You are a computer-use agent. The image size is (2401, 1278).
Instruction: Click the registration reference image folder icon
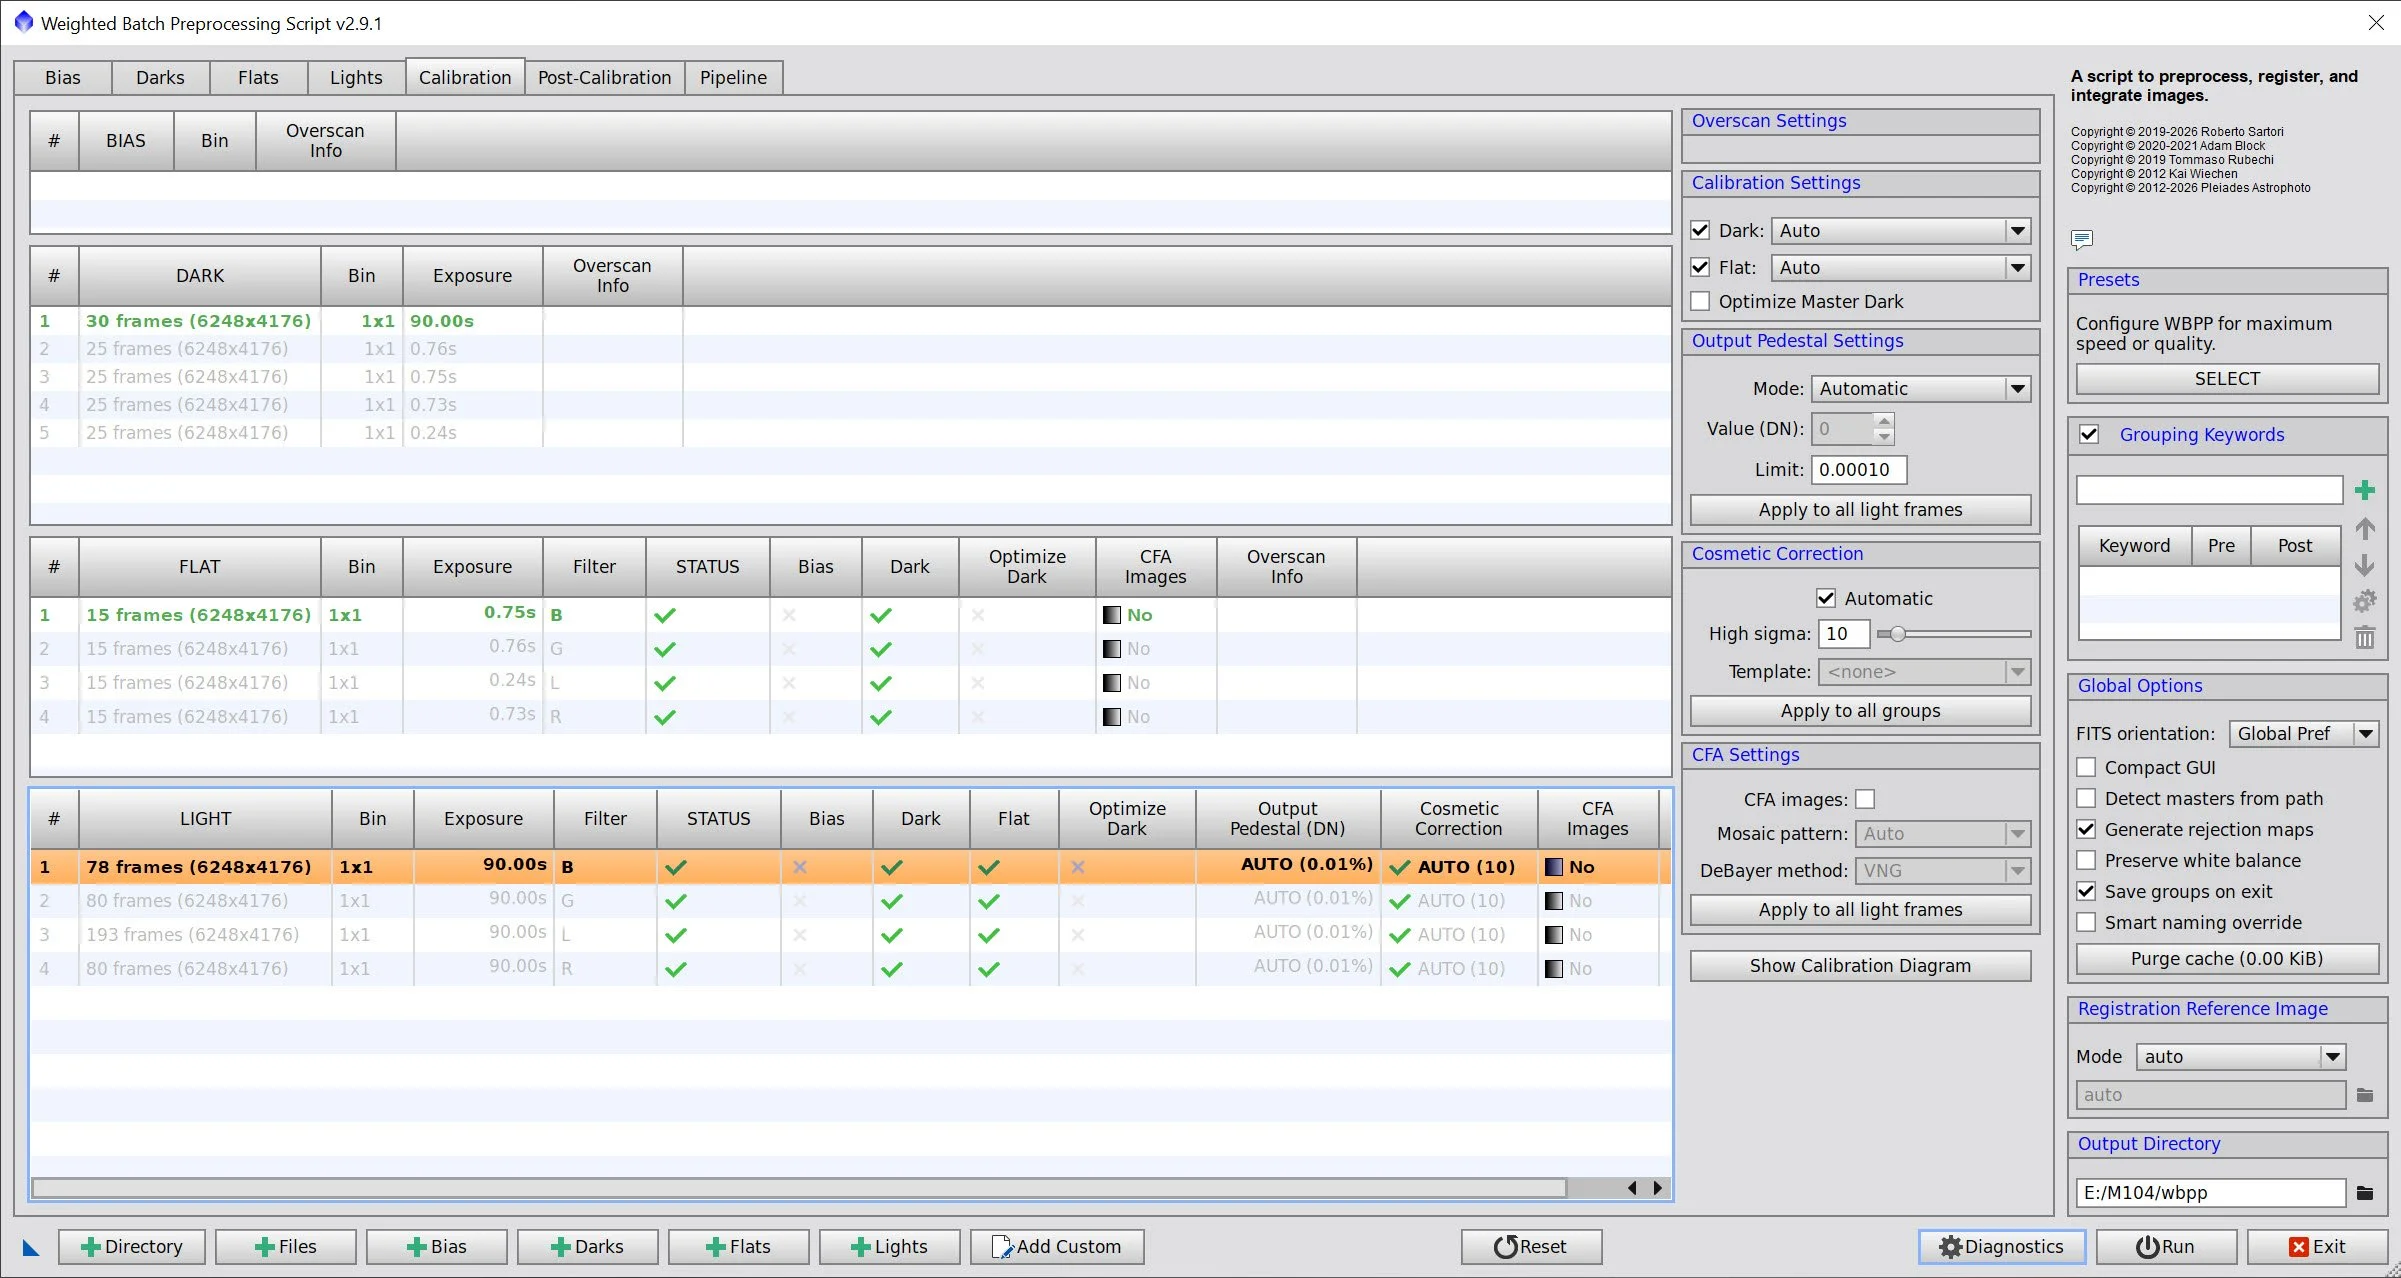pyautogui.click(x=2364, y=1095)
